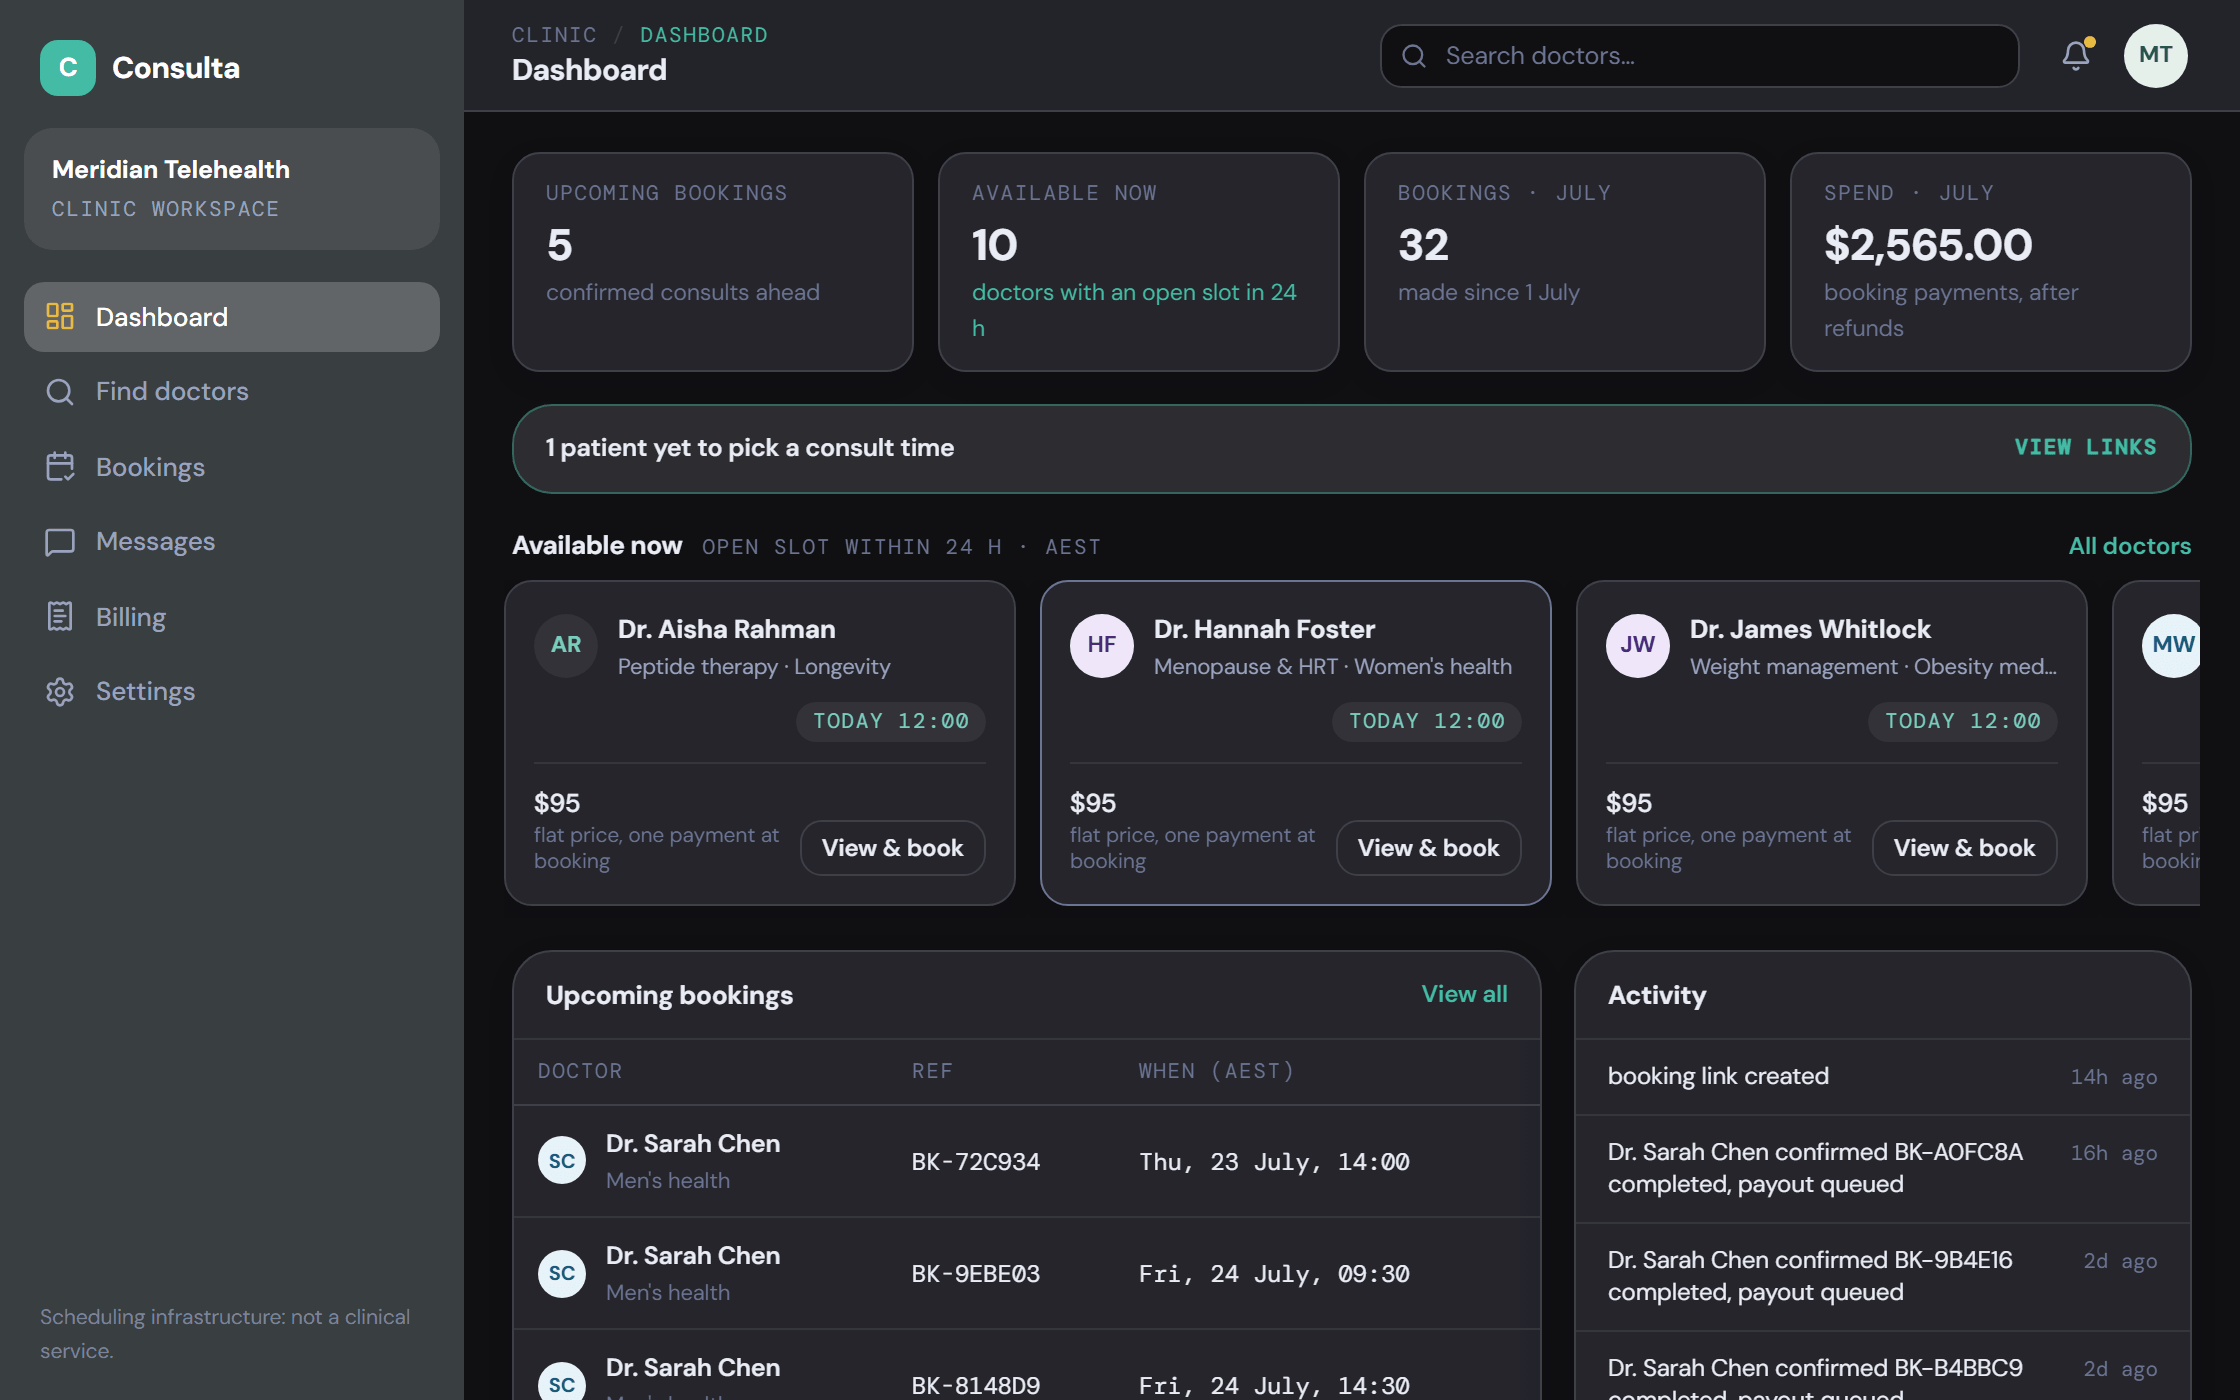Click the SC avatar in the BK-72C934 row

tap(562, 1161)
